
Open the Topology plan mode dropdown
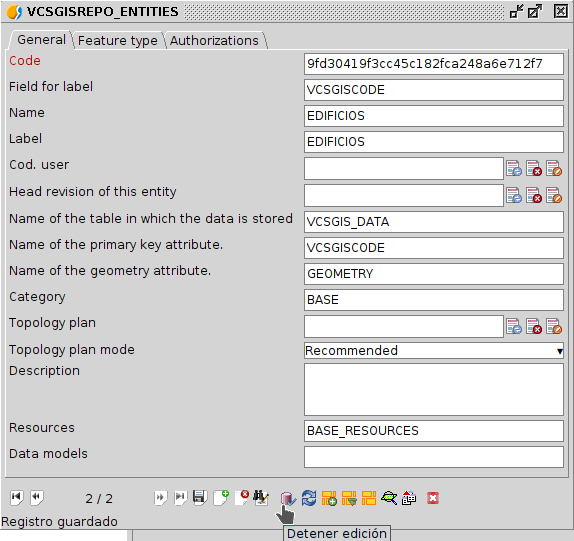click(x=434, y=351)
